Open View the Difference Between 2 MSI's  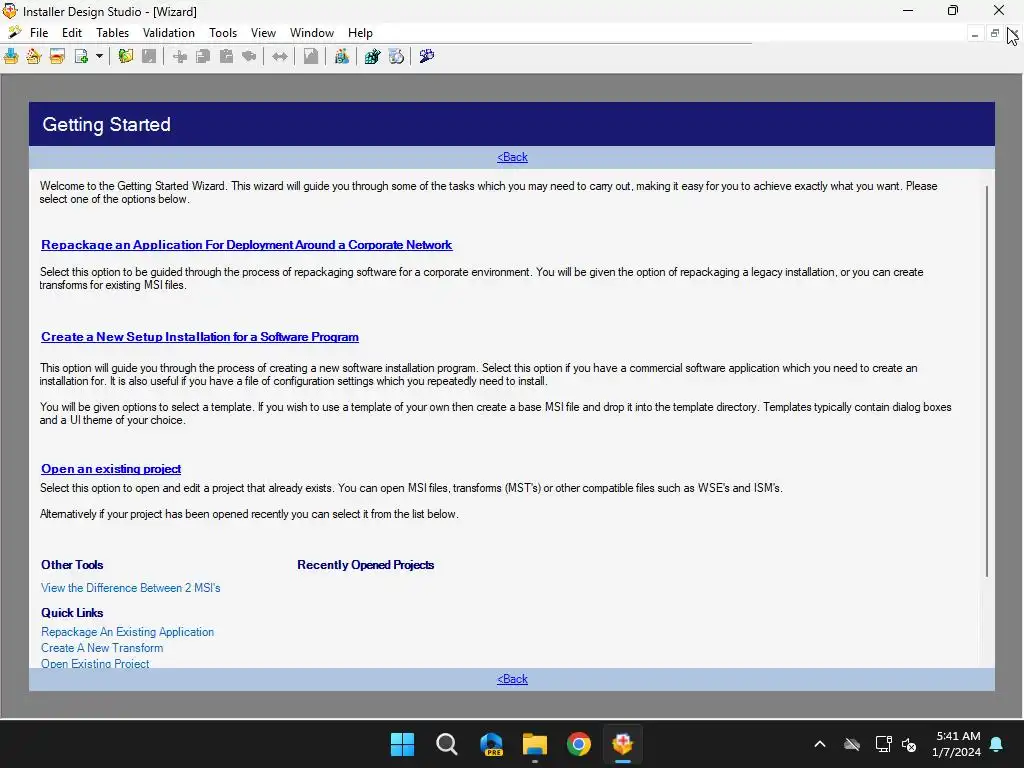point(131,588)
